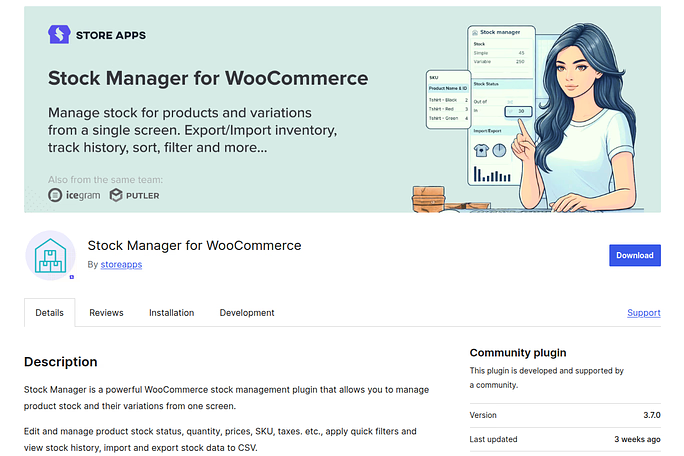The height and width of the screenshot is (456, 684).
Task: Click the pie chart icon in banner illustration
Action: pos(499,151)
